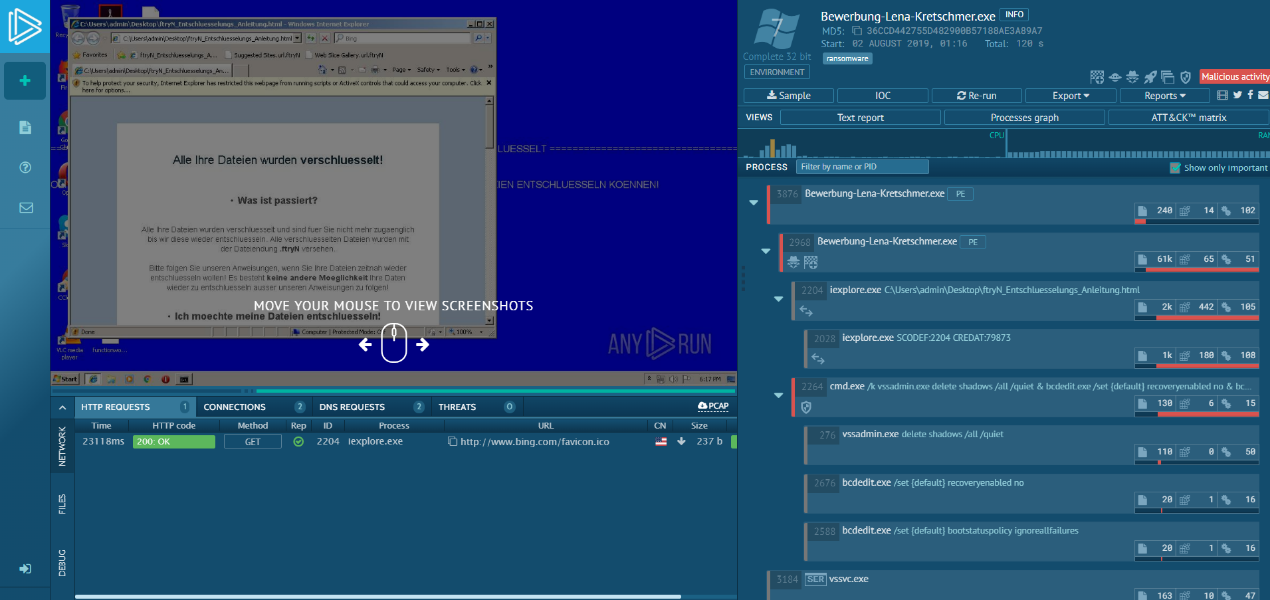Open the Network vertical tab
This screenshot has width=1270, height=600.
[x=61, y=446]
